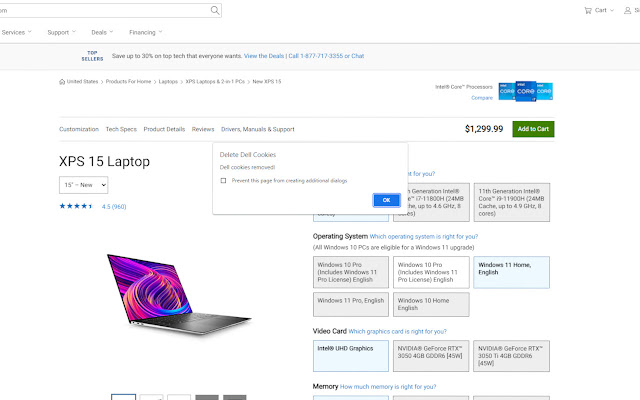Click Which operating system is right link
This screenshot has height=400, width=640.
click(x=424, y=236)
